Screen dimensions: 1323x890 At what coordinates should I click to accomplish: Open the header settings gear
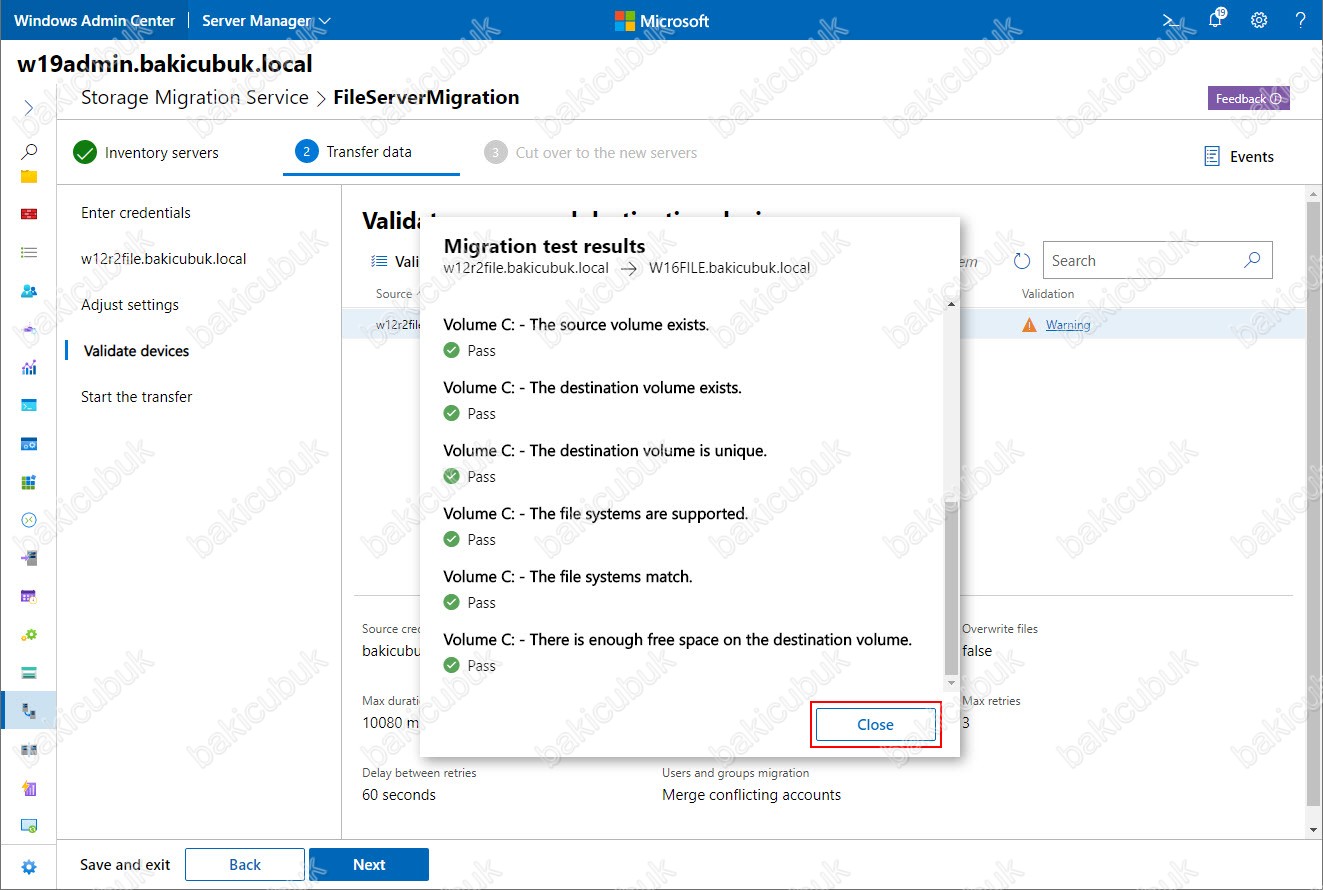(1259, 20)
